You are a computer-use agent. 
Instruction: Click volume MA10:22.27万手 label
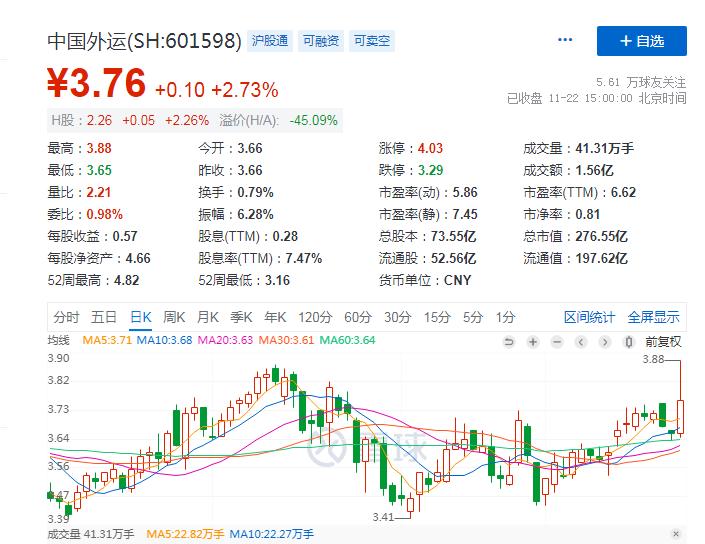pos(272,534)
